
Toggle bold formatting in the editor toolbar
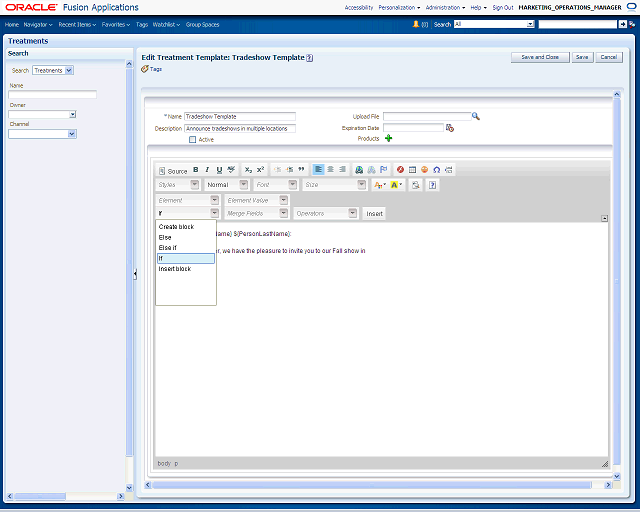click(196, 170)
